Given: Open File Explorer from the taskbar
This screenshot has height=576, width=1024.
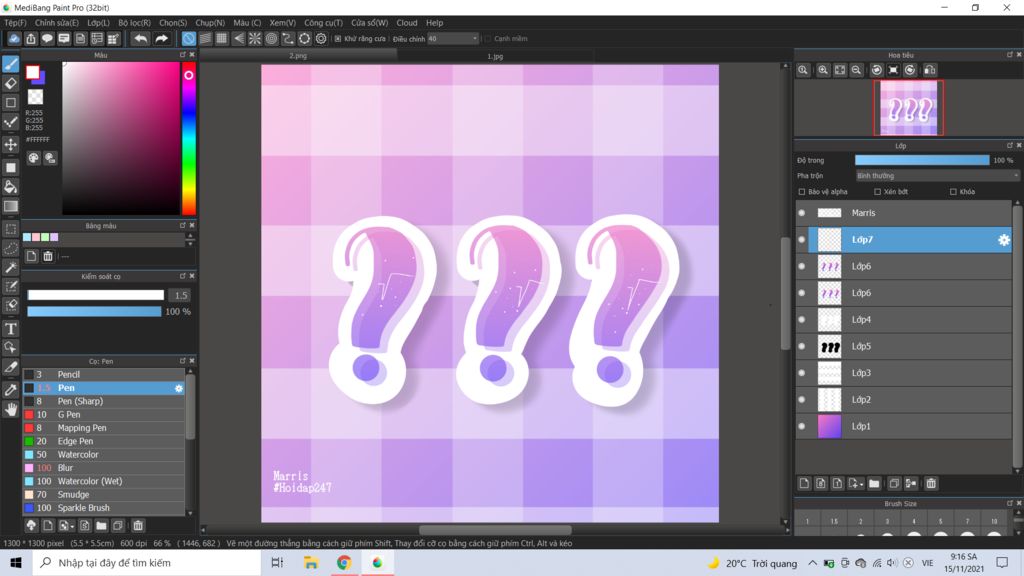Looking at the screenshot, I should click(311, 562).
